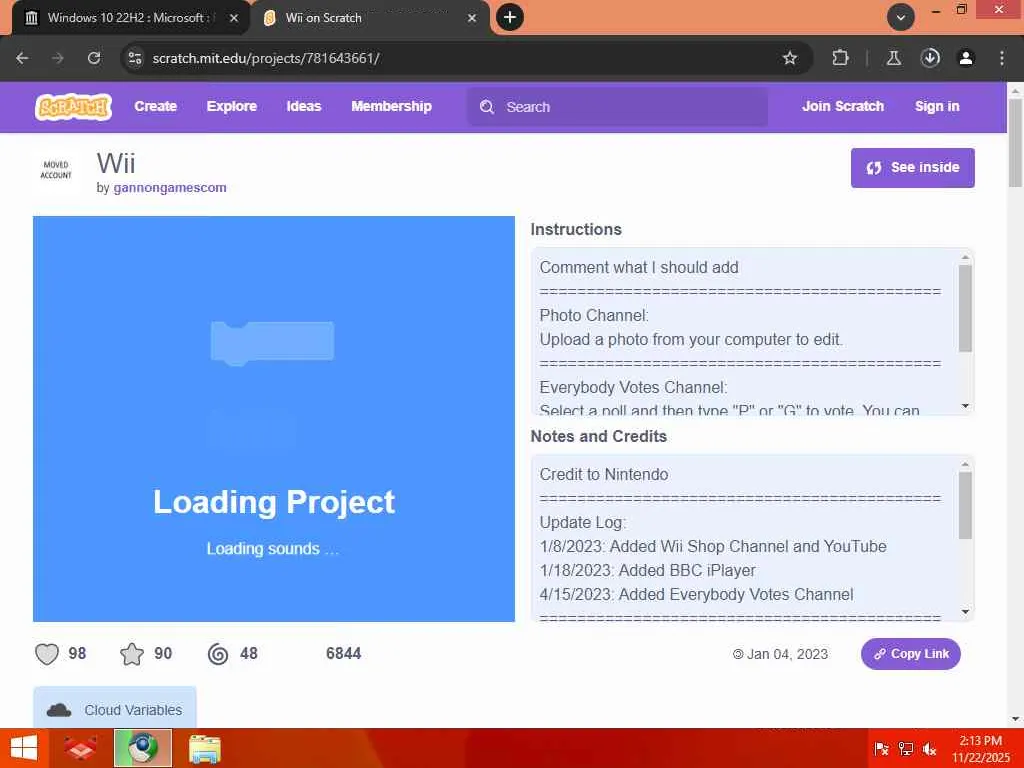Click Notes and Credits scrollbar down arrow
1024x768 pixels.
pyautogui.click(x=965, y=612)
